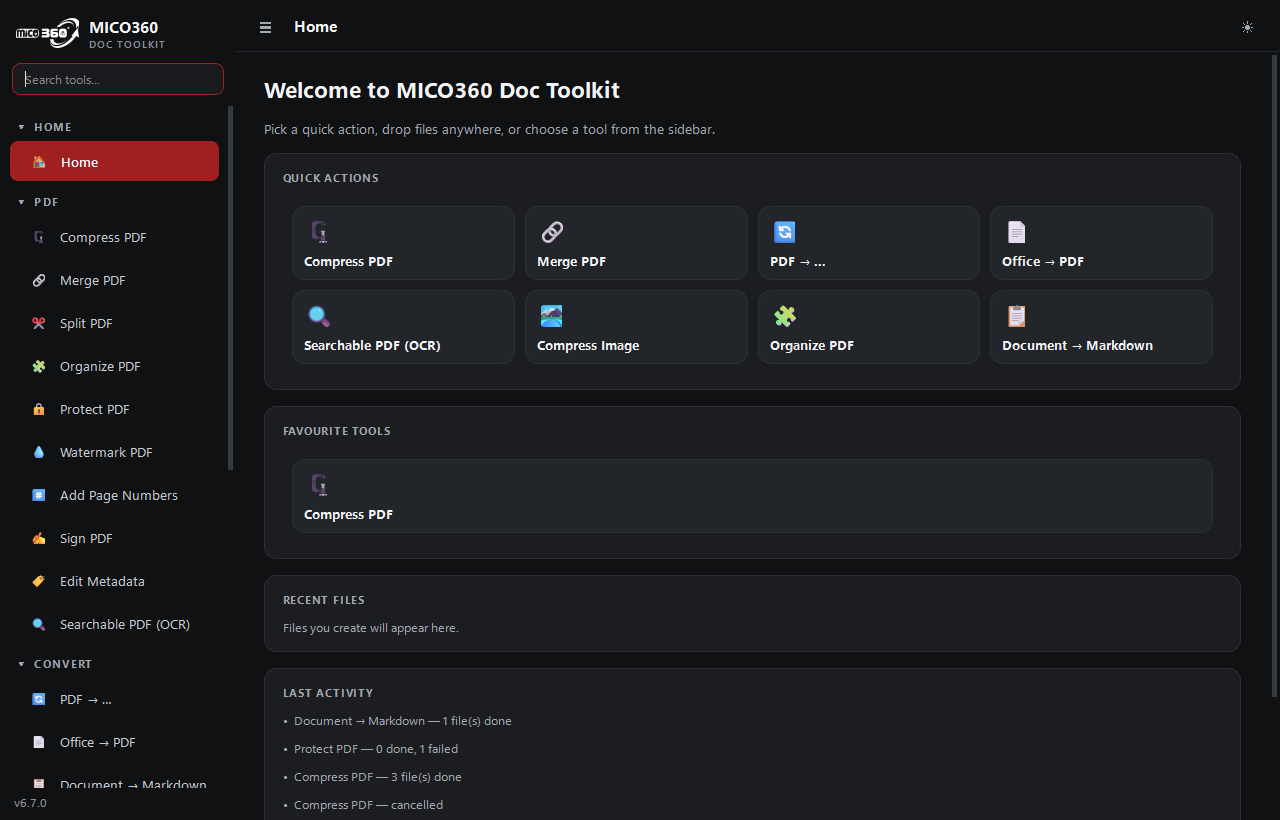The height and width of the screenshot is (820, 1280).
Task: Select Protect PDF sidebar item
Action: pyautogui.click(x=114, y=410)
